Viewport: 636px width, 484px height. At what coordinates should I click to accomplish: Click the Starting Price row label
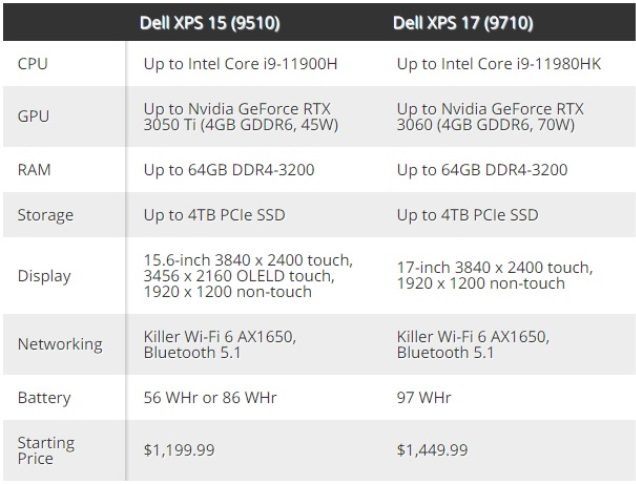[x=46, y=450]
